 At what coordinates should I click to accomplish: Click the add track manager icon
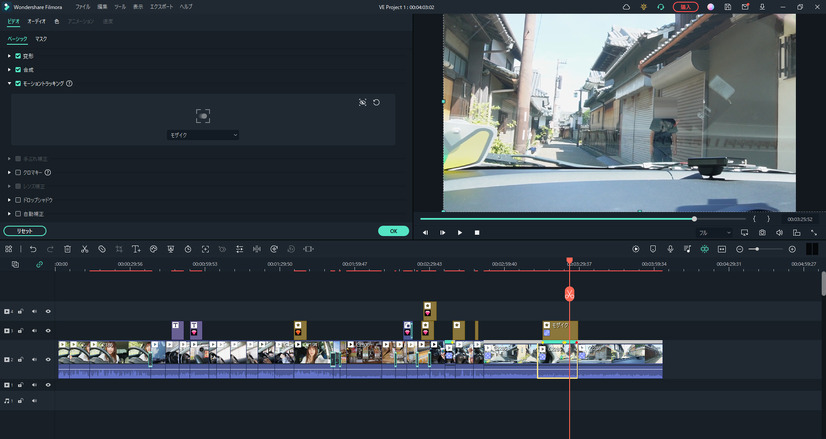15,265
